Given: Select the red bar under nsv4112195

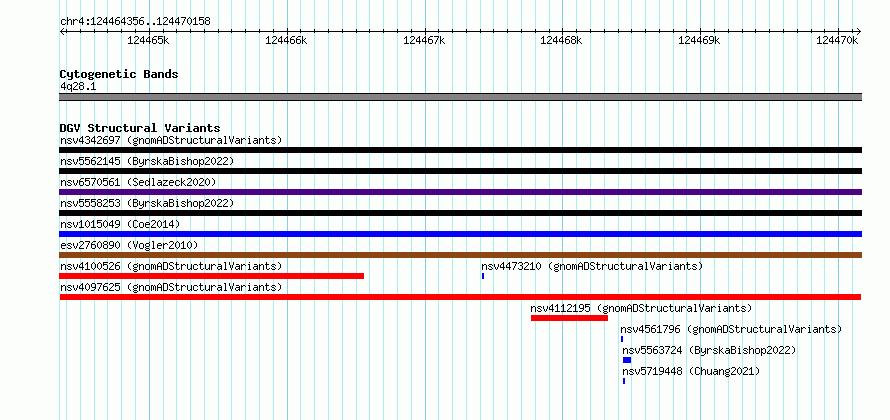Looking at the screenshot, I should point(569,318).
